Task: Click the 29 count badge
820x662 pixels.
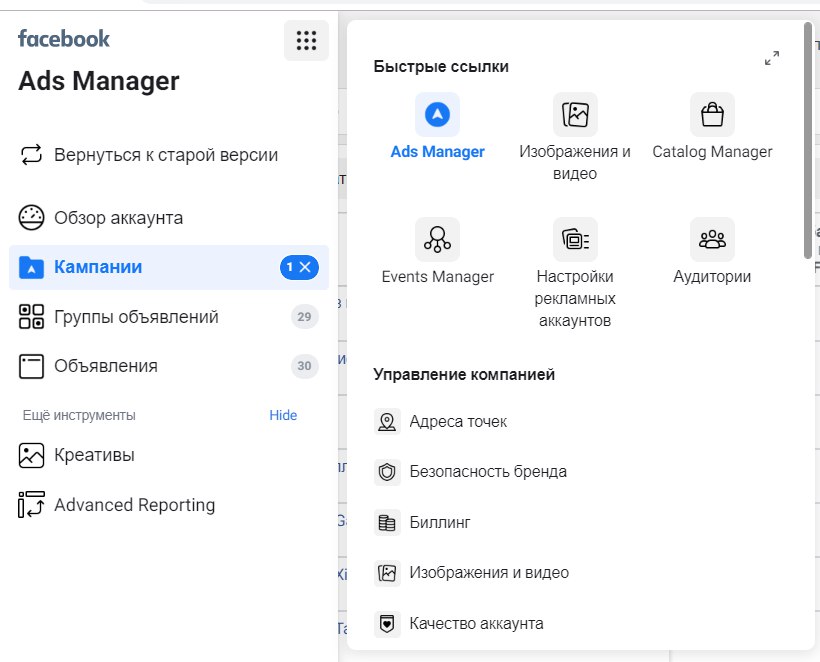Action: click(x=304, y=317)
